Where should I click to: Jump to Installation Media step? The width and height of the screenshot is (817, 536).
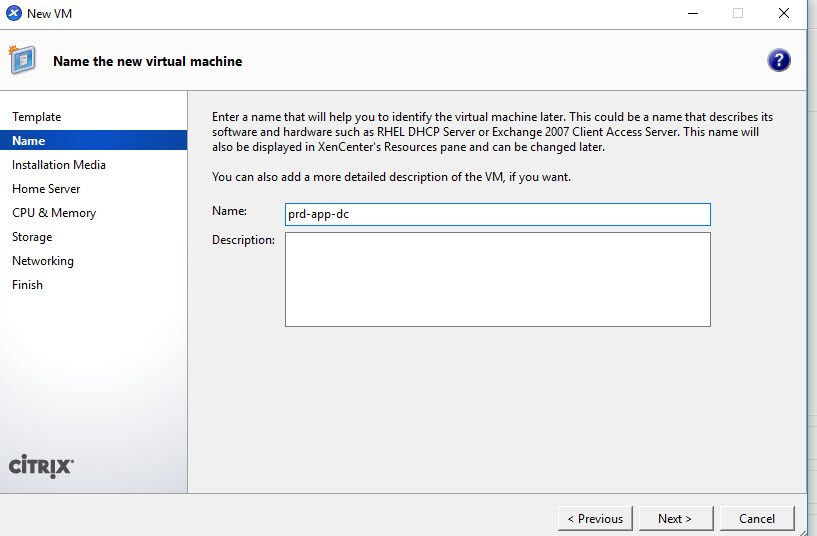coord(59,165)
